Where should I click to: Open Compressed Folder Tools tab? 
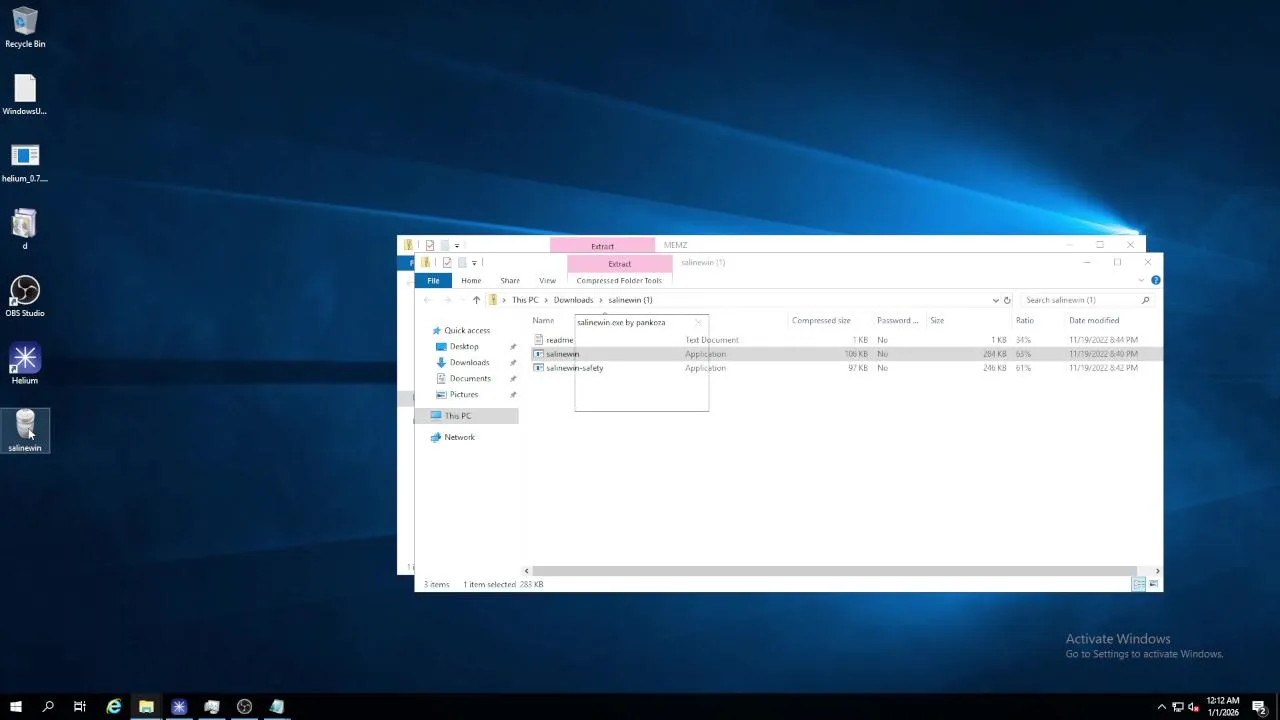pyautogui.click(x=619, y=281)
